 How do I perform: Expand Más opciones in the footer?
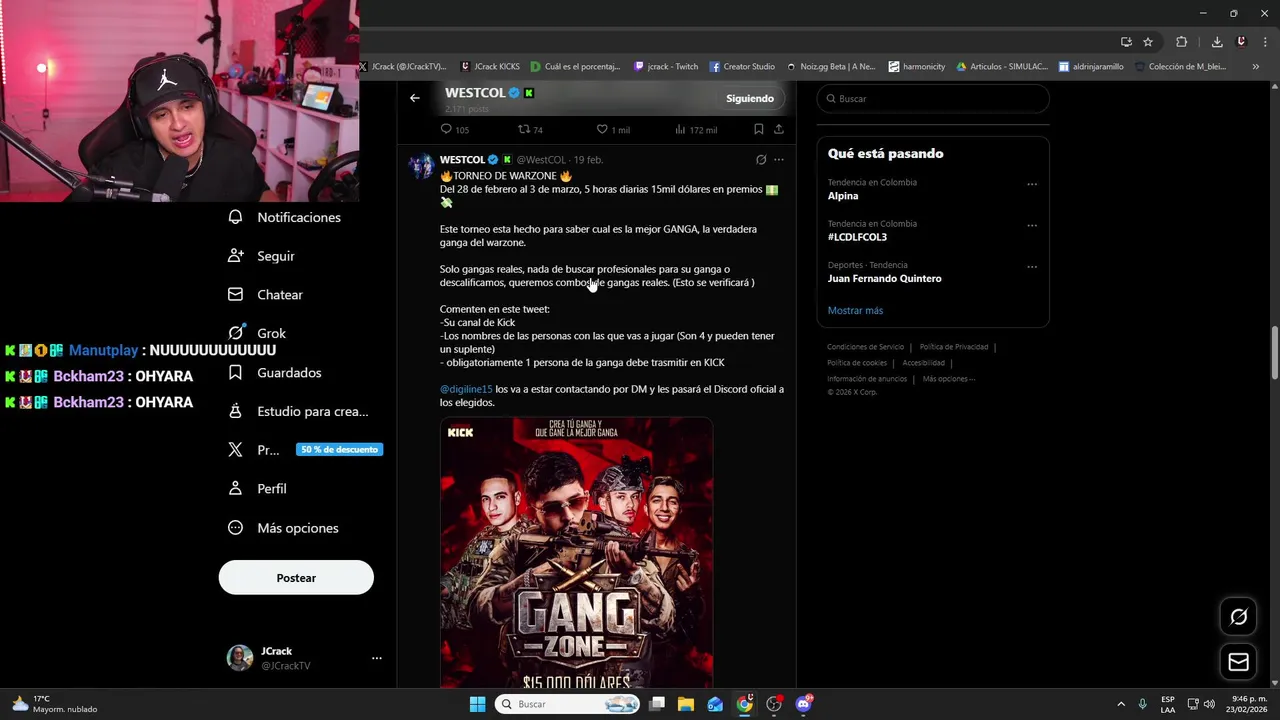tap(948, 379)
